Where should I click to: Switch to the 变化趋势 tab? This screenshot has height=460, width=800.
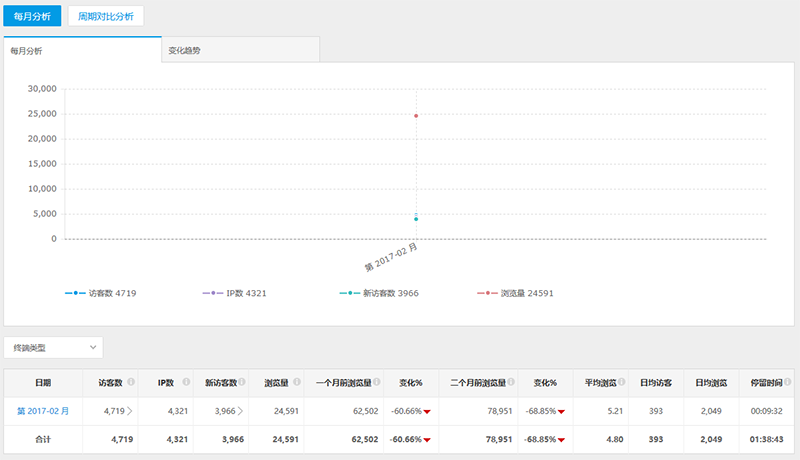click(x=240, y=50)
